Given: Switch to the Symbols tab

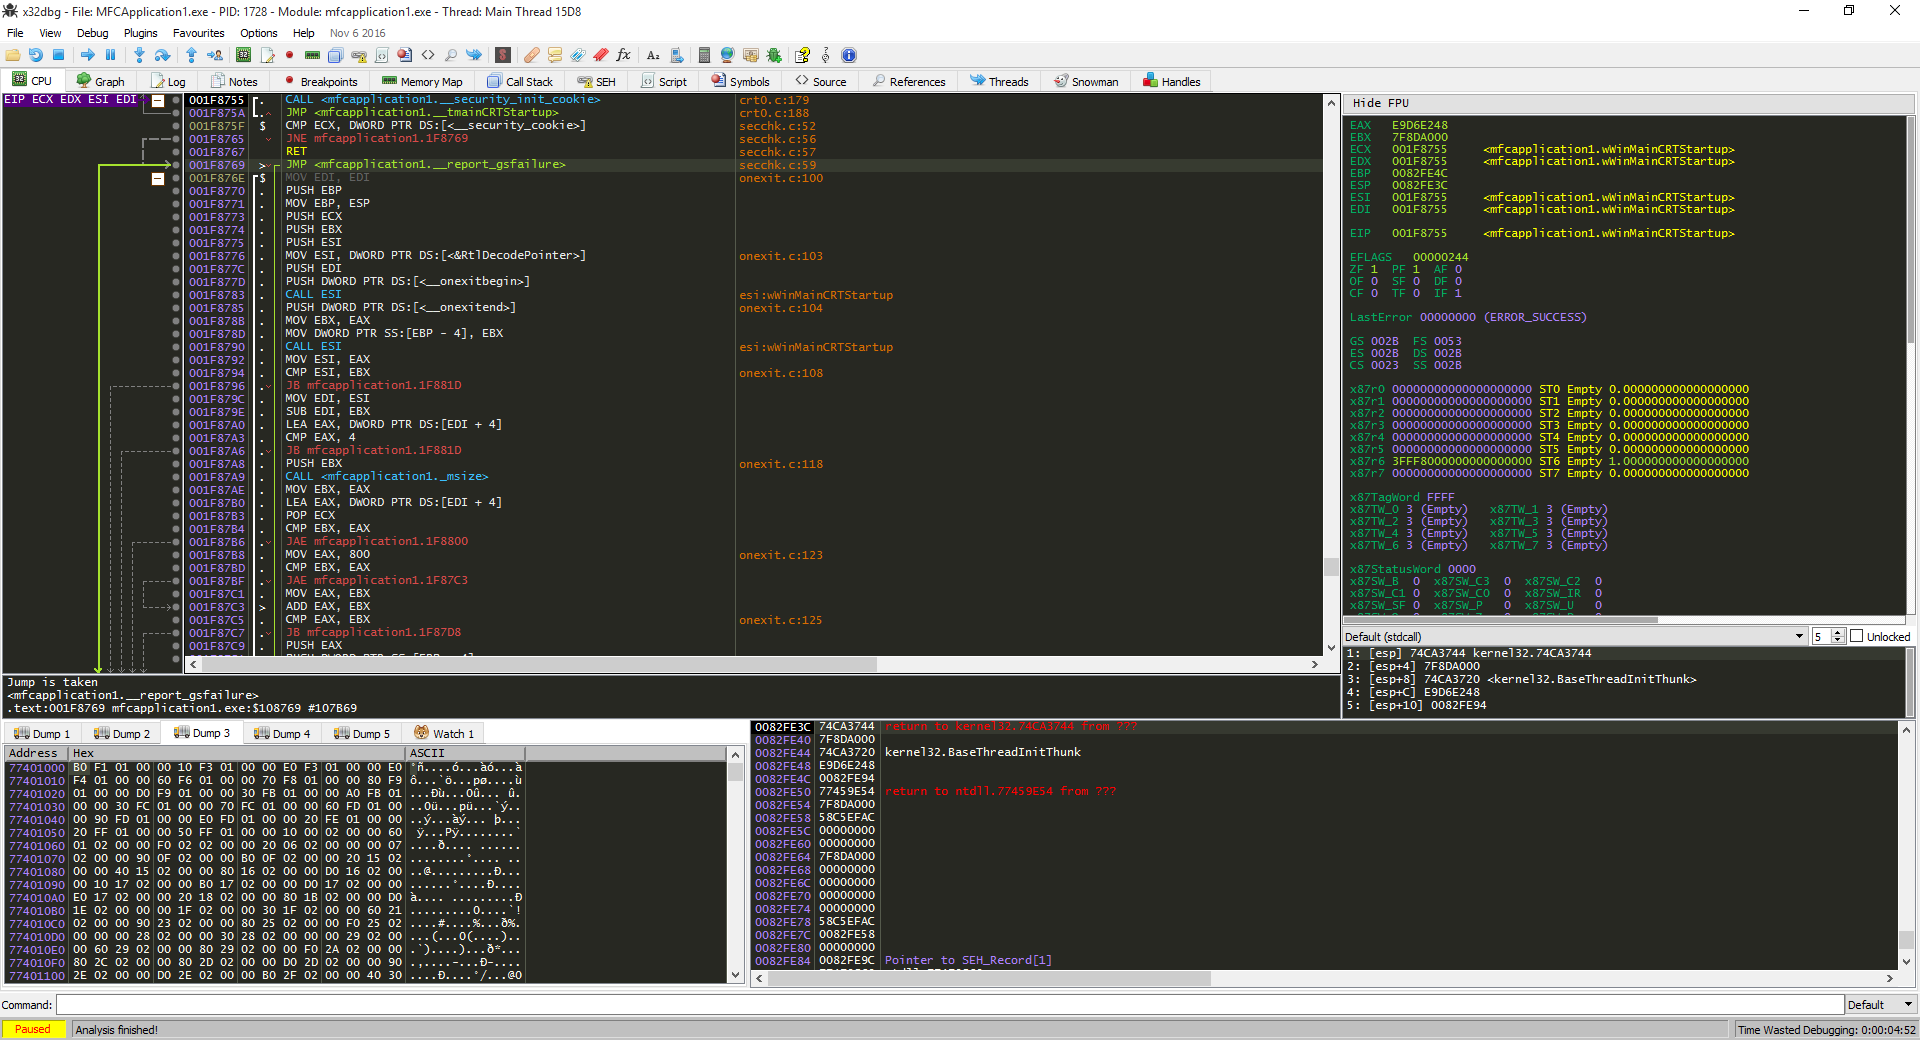Looking at the screenshot, I should pyautogui.click(x=740, y=81).
